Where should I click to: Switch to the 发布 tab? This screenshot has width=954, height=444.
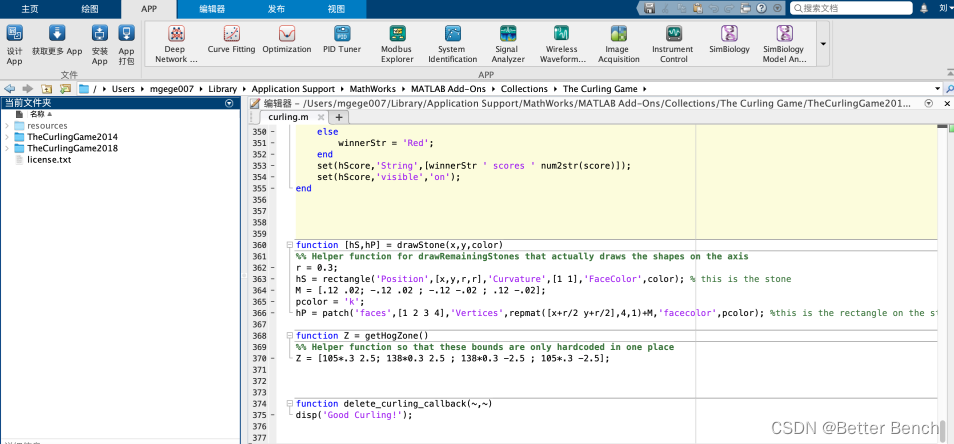(x=276, y=9)
